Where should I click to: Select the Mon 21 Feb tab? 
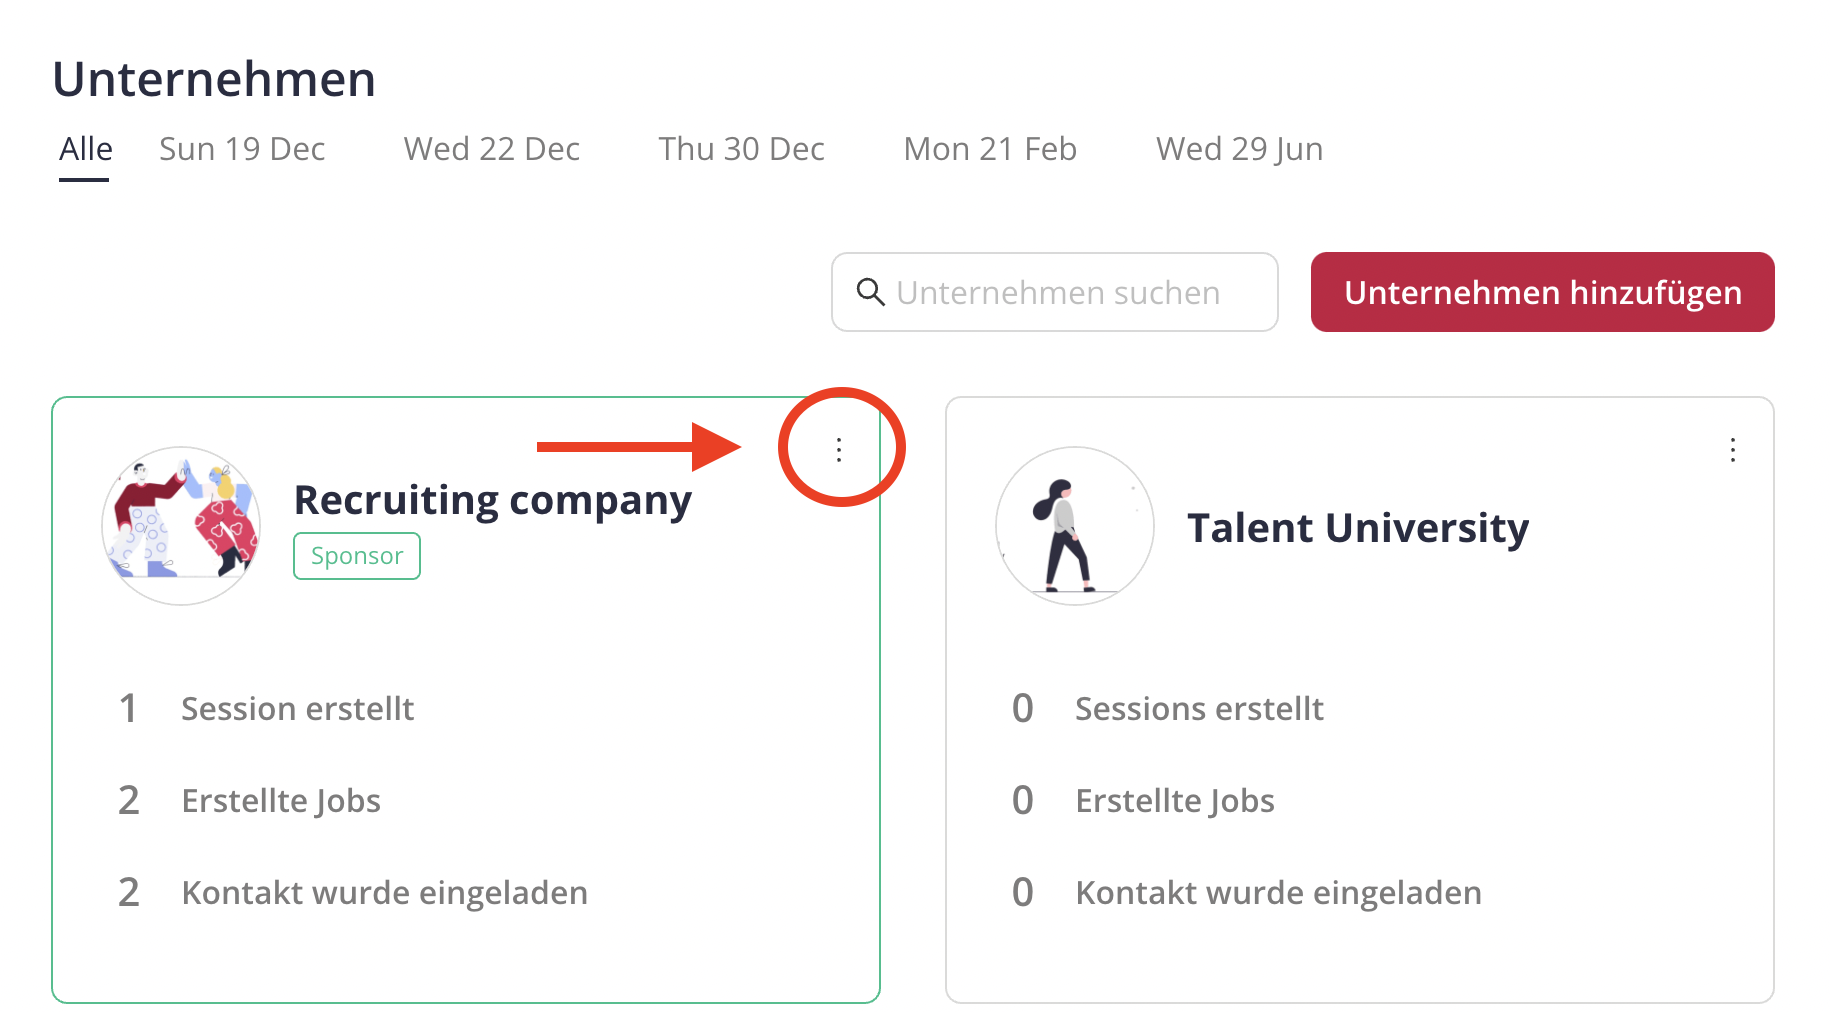tap(990, 149)
